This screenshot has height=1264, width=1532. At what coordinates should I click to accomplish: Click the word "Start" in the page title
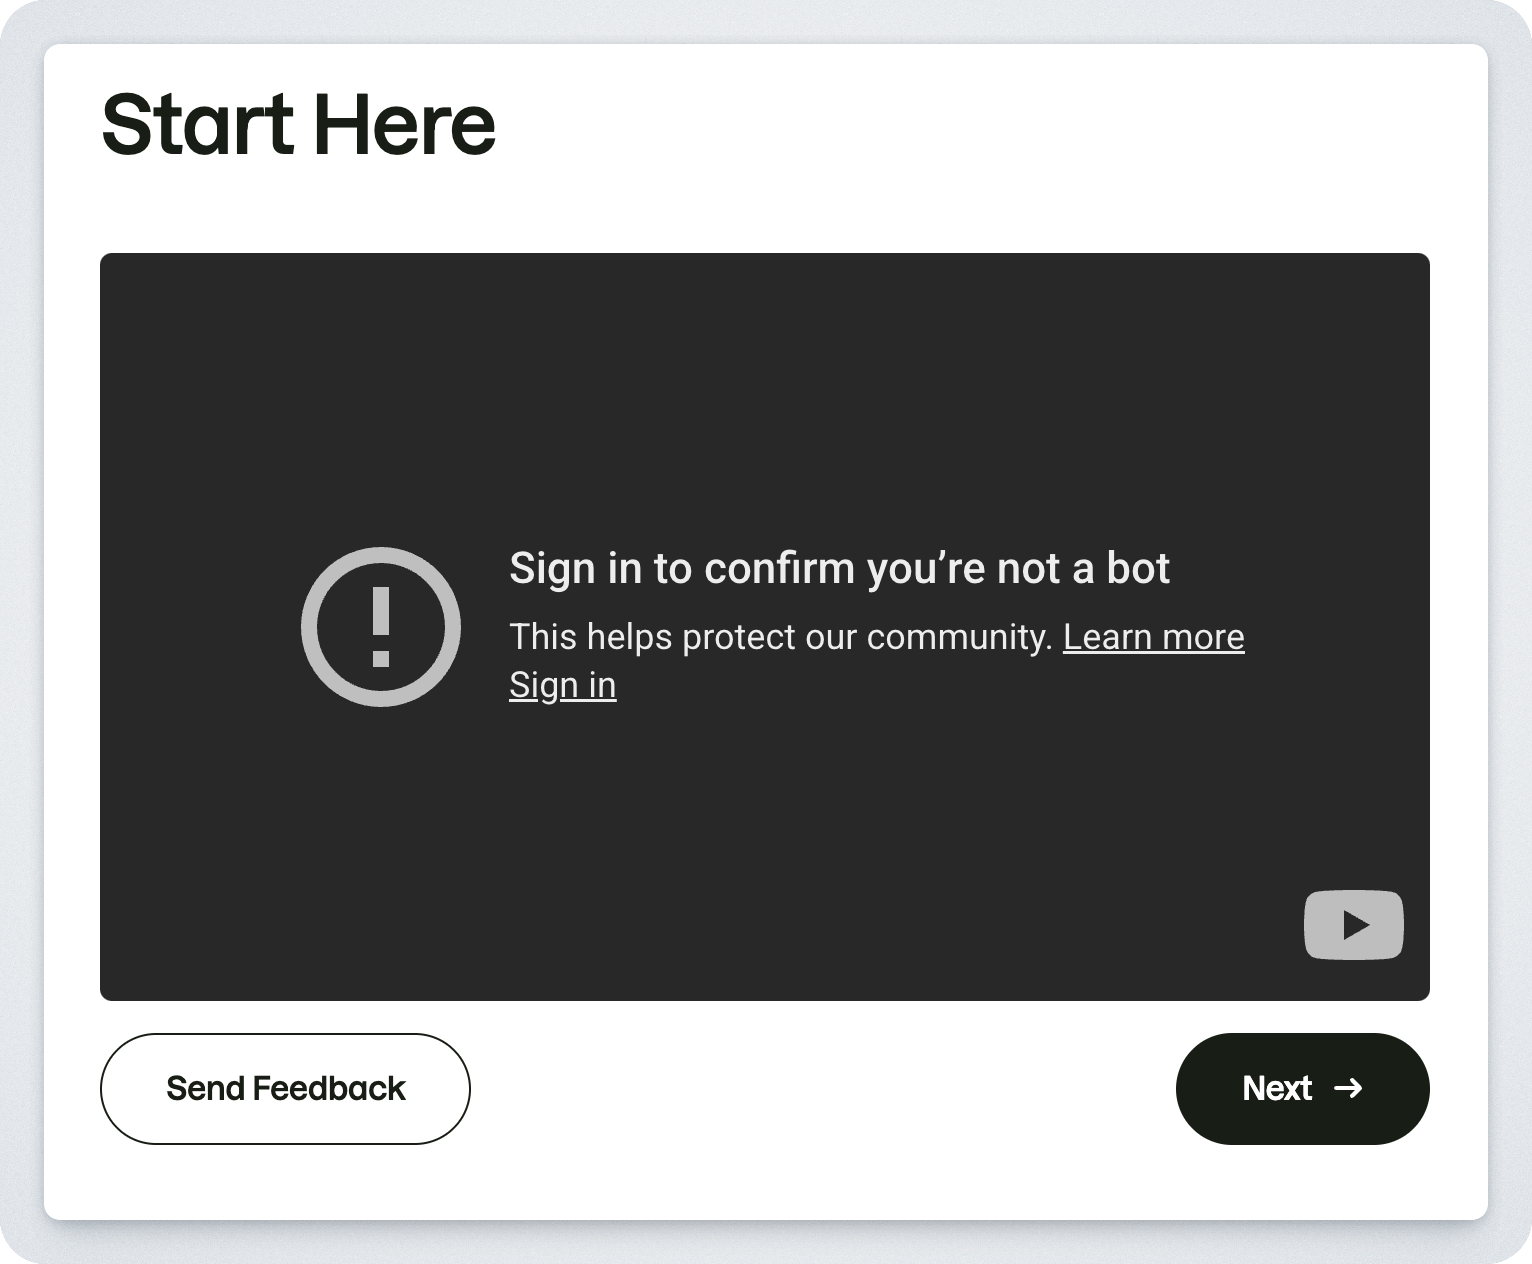tap(197, 125)
